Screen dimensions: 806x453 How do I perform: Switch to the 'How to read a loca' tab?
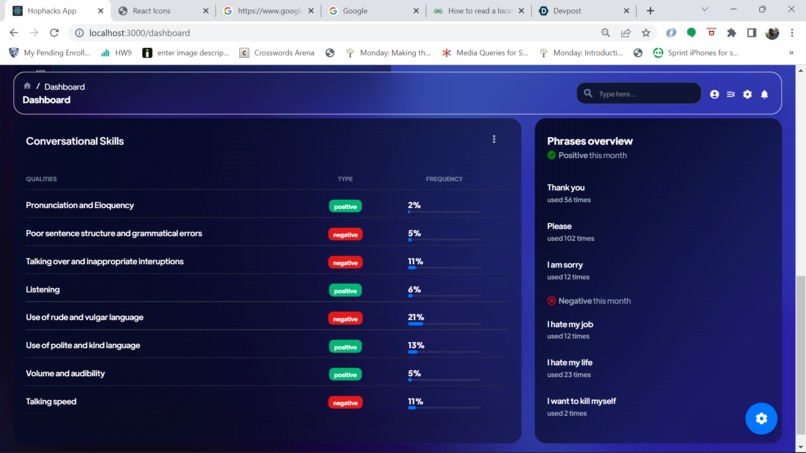pyautogui.click(x=479, y=11)
